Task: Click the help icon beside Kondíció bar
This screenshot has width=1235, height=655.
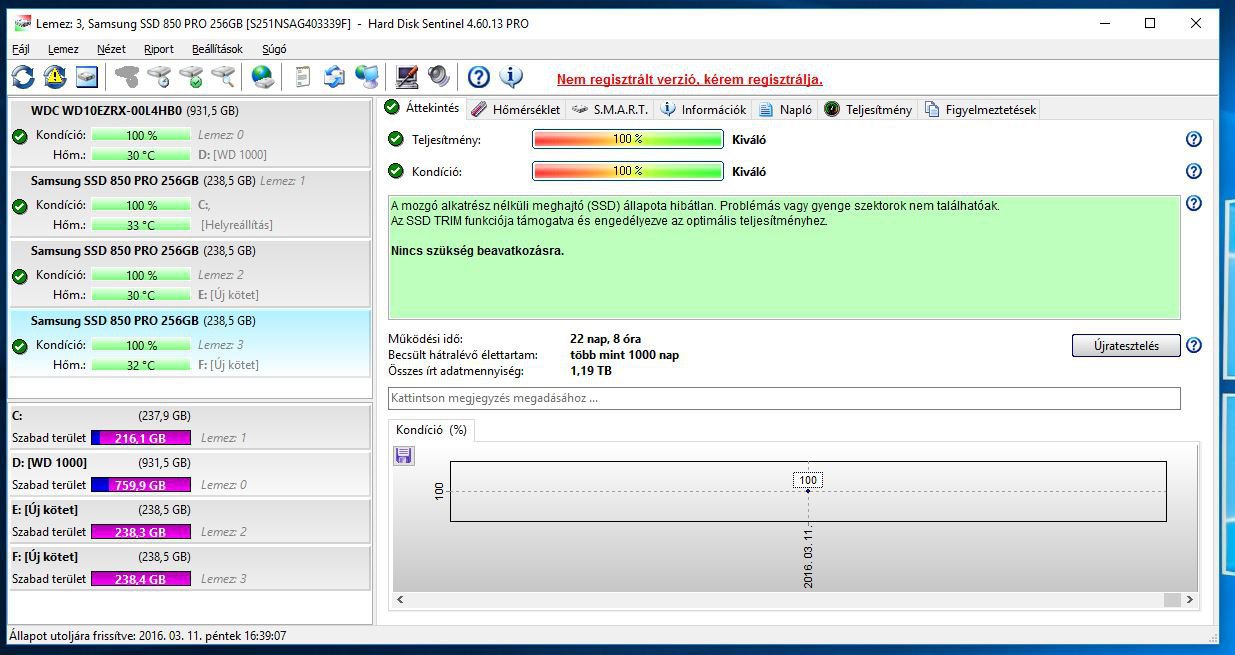Action: click(1193, 171)
